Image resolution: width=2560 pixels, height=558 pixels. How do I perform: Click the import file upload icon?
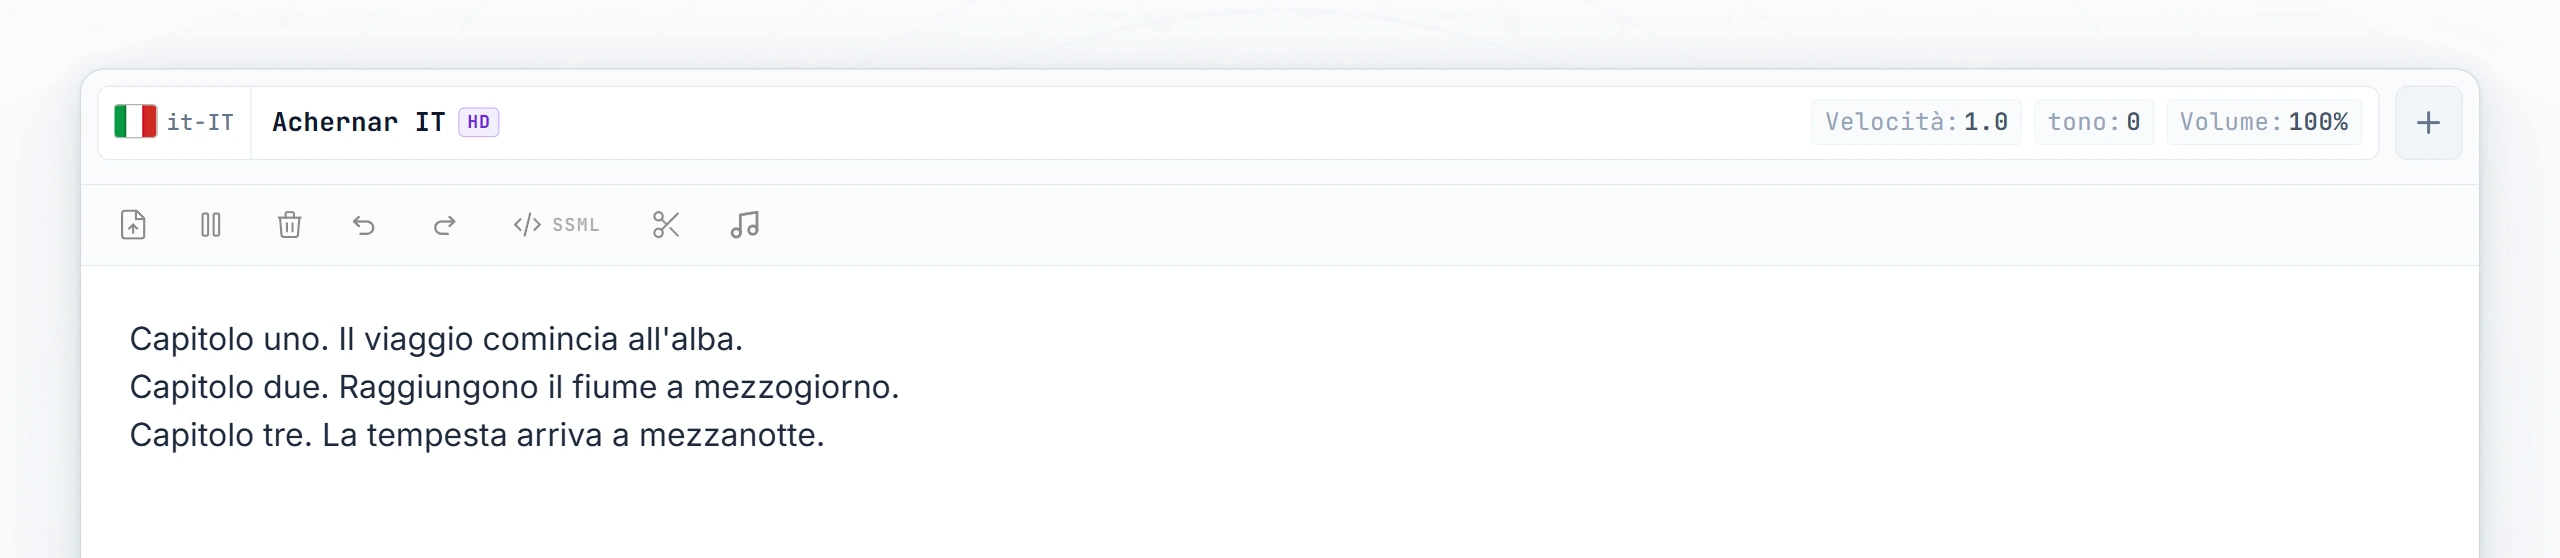pyautogui.click(x=133, y=225)
